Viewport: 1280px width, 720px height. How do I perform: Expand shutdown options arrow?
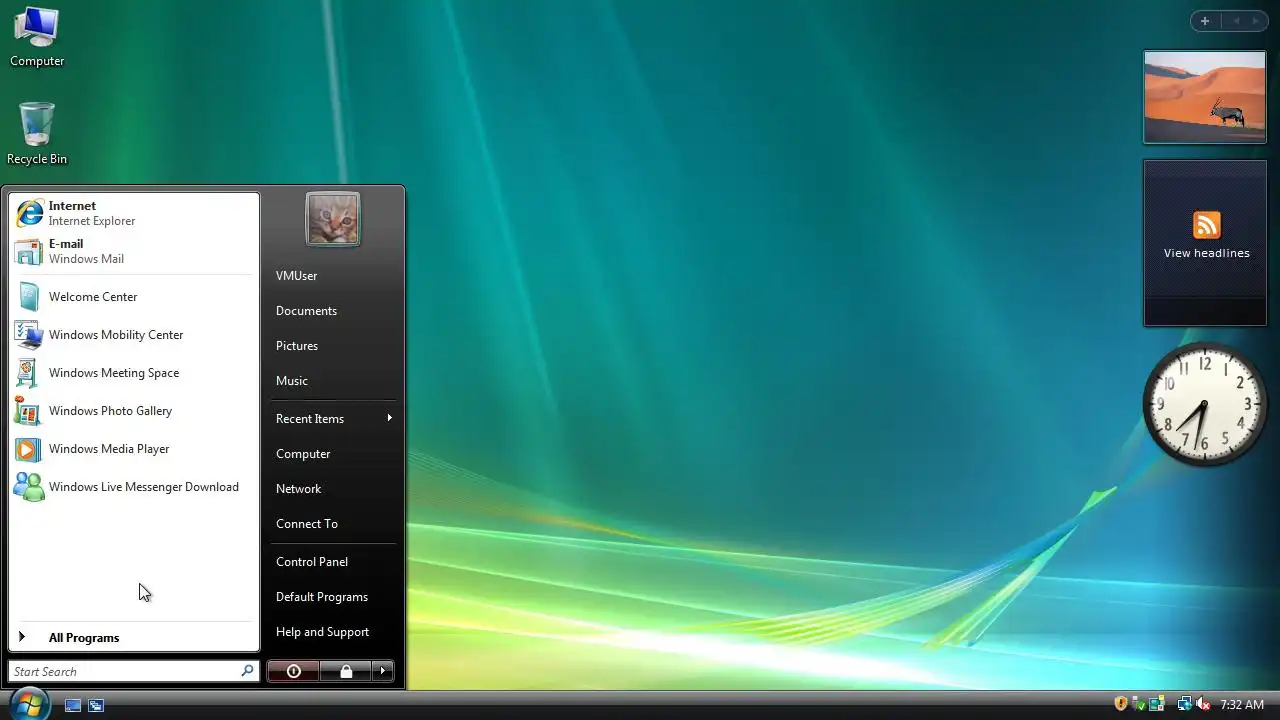[383, 671]
